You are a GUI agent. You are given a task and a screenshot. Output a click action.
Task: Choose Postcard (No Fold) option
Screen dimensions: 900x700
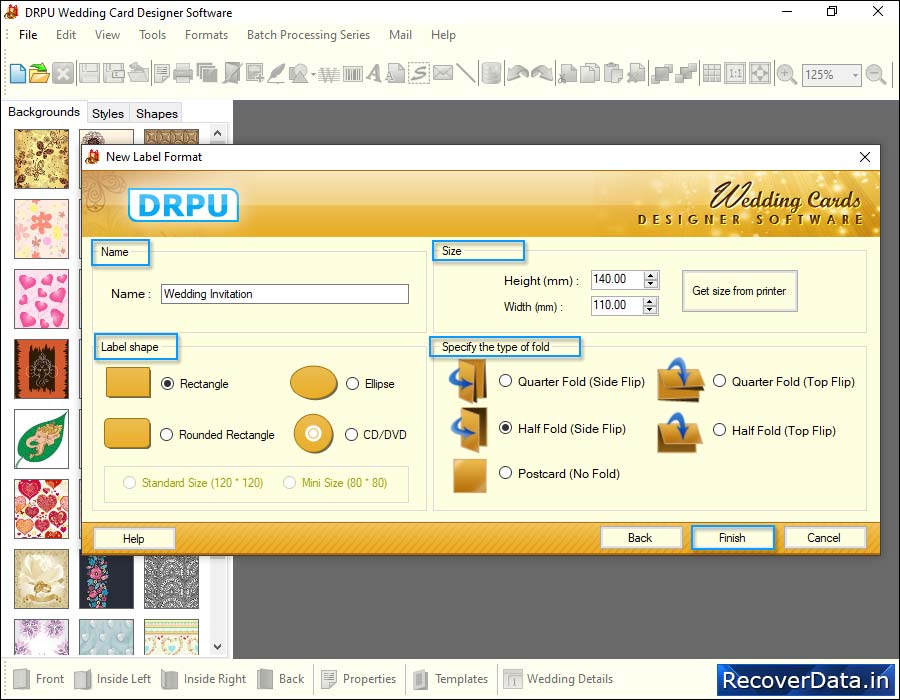click(x=506, y=473)
